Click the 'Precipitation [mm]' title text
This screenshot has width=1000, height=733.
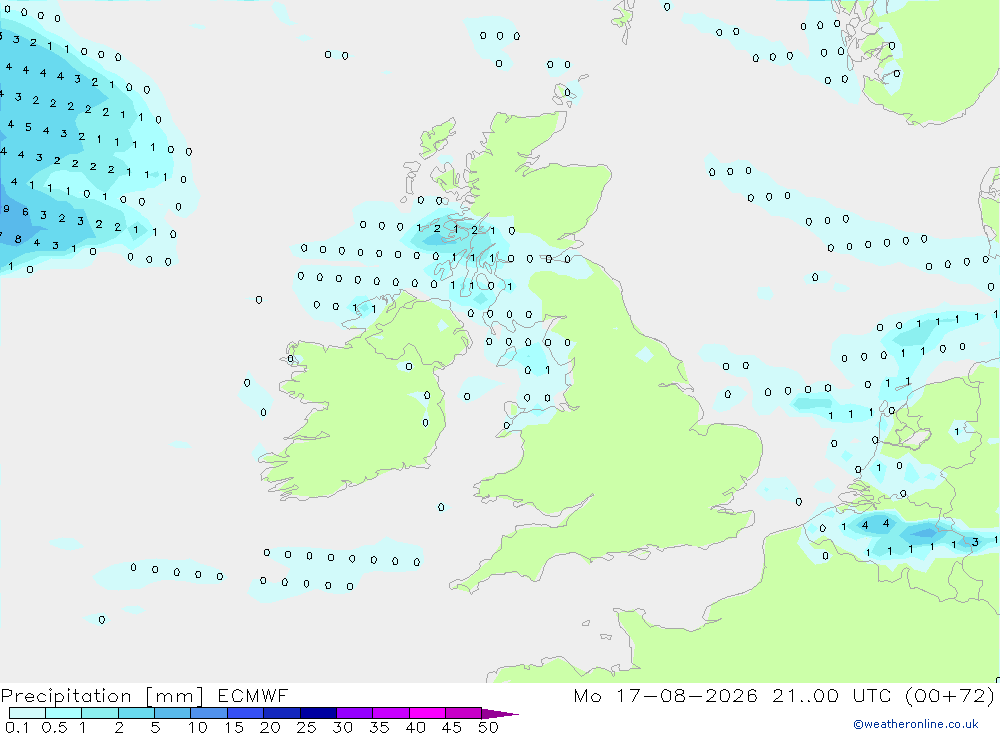pyautogui.click(x=102, y=696)
